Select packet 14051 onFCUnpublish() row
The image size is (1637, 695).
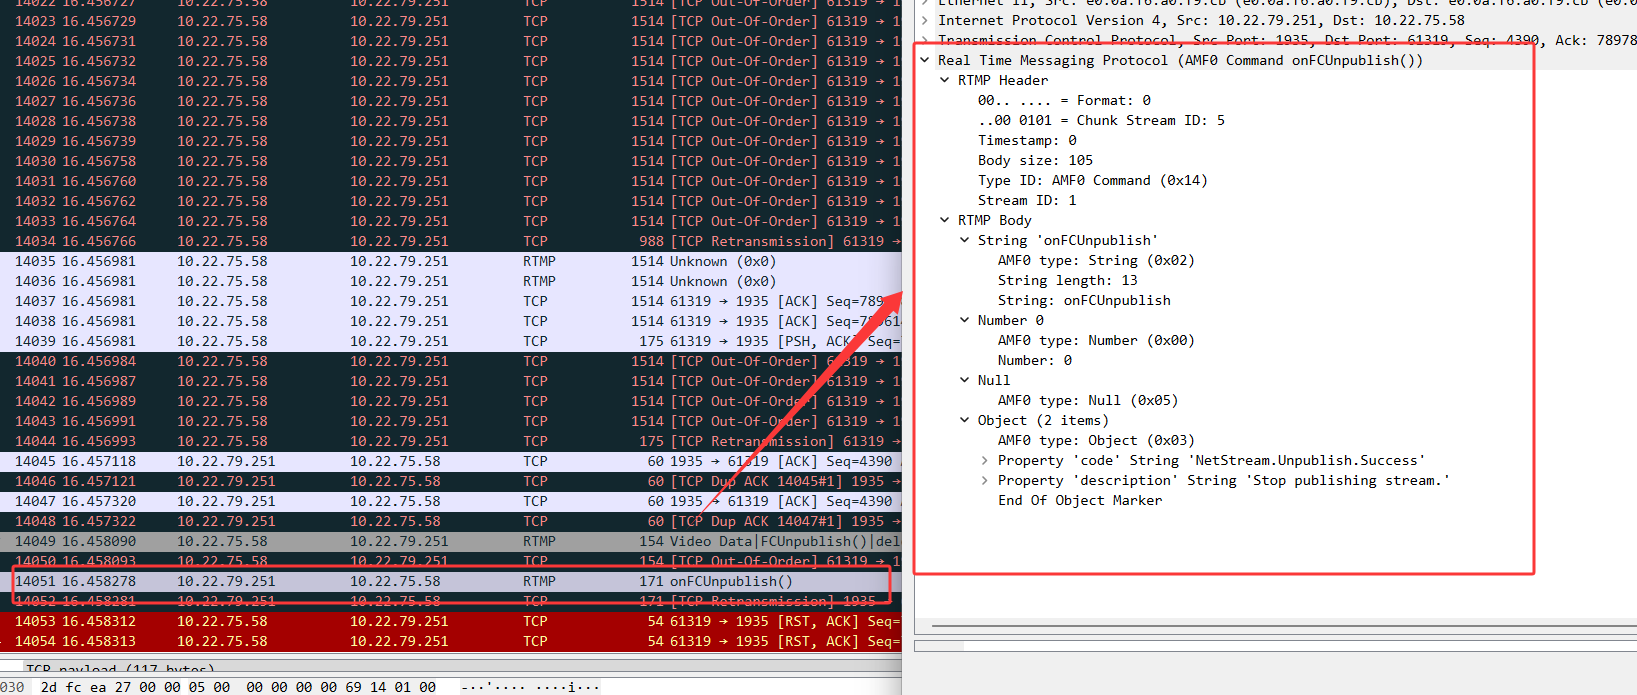(x=451, y=581)
